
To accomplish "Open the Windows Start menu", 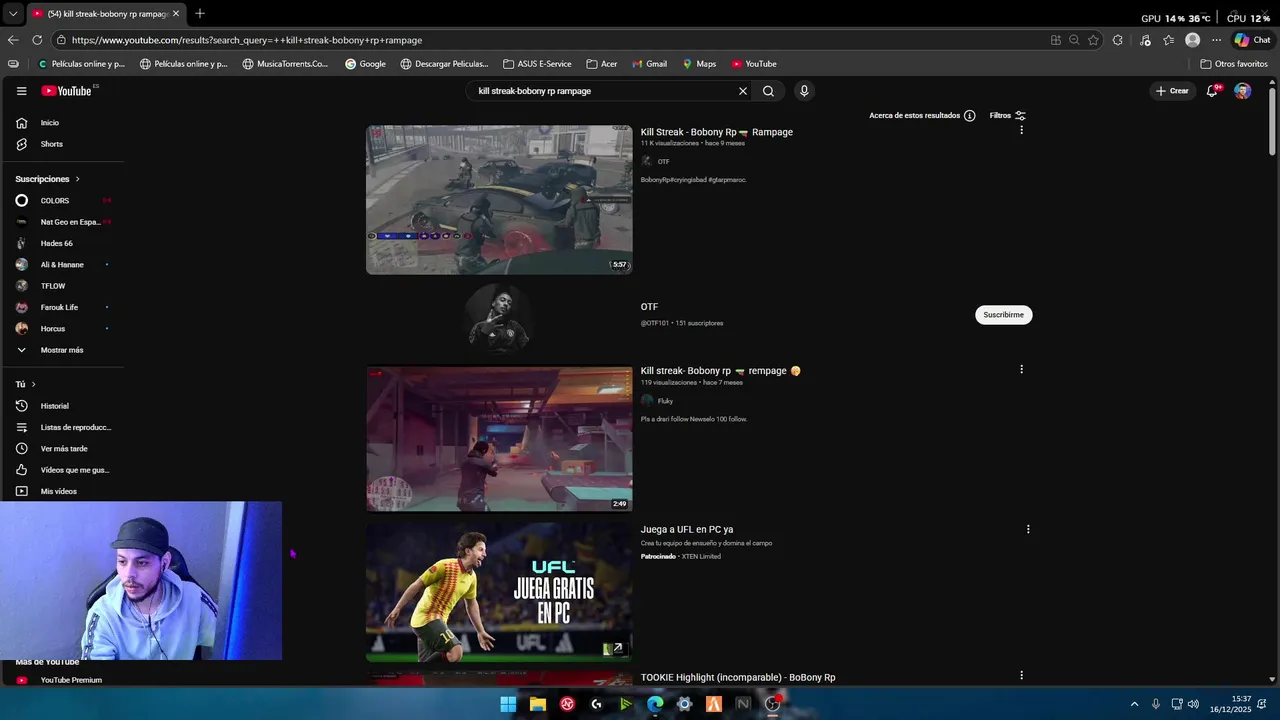I will click(x=508, y=704).
